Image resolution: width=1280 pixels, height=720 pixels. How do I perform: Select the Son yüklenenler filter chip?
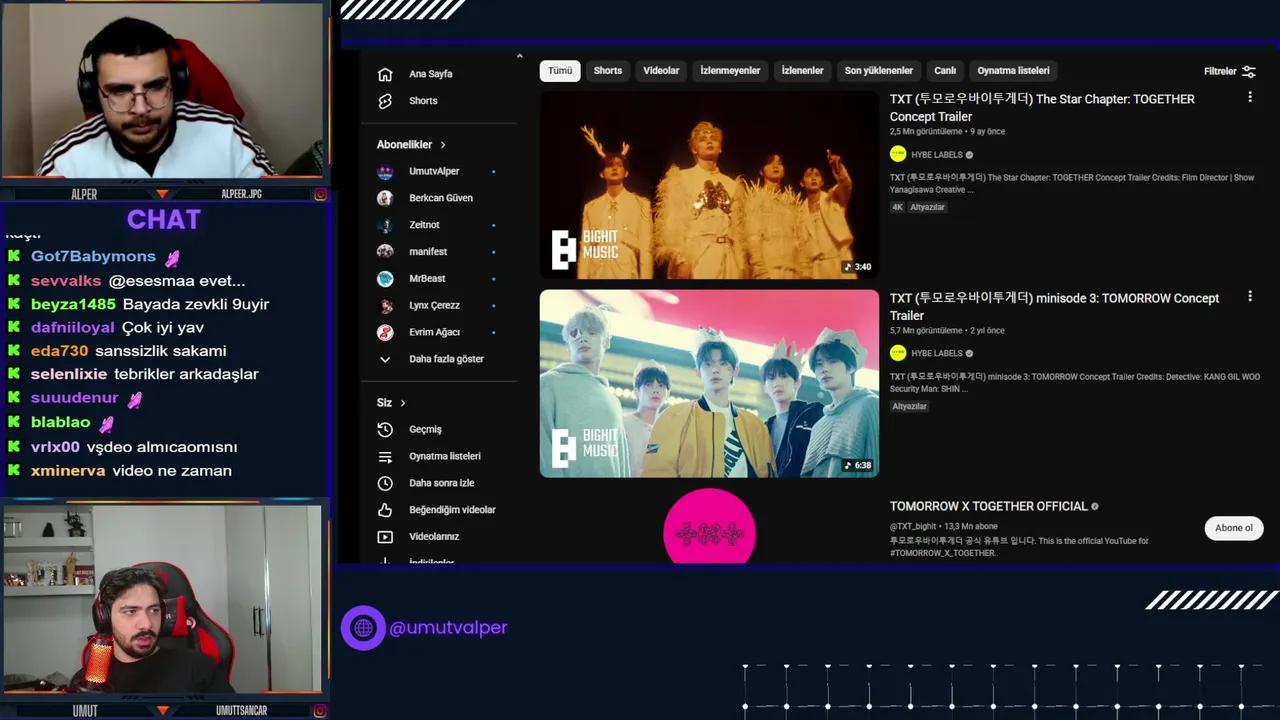point(879,71)
